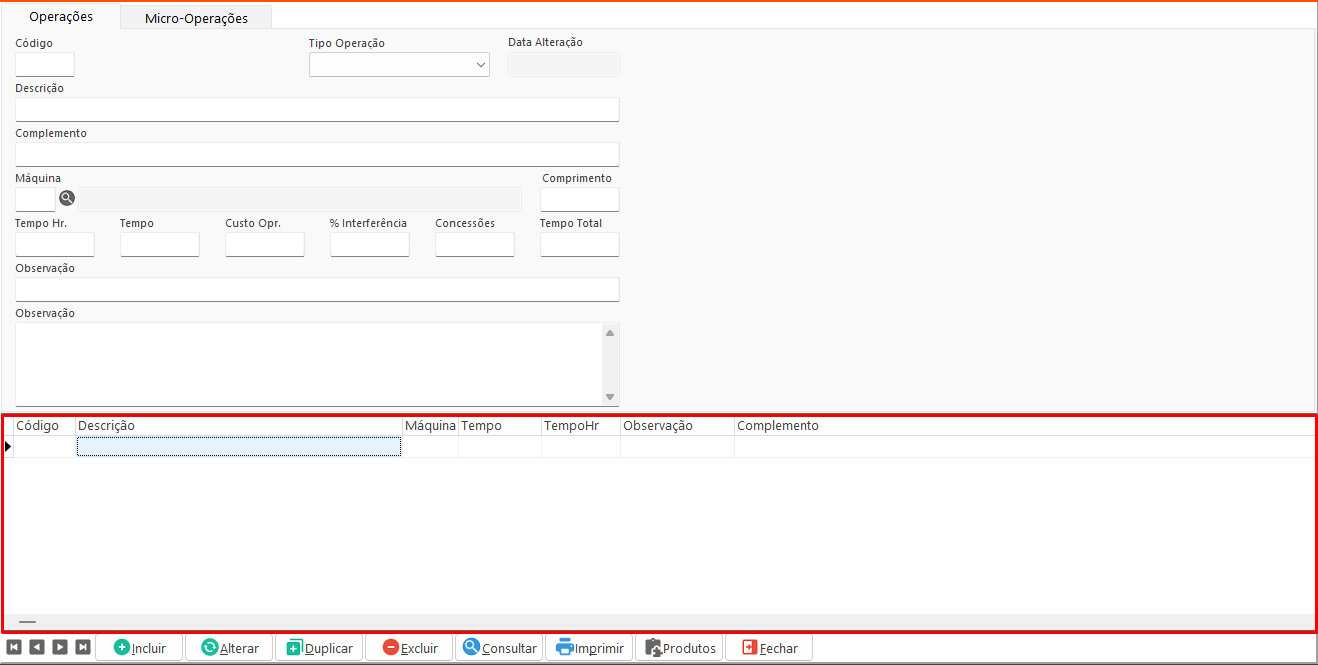Open the Produtos button
This screenshot has width=1318, height=665.
pos(680,648)
